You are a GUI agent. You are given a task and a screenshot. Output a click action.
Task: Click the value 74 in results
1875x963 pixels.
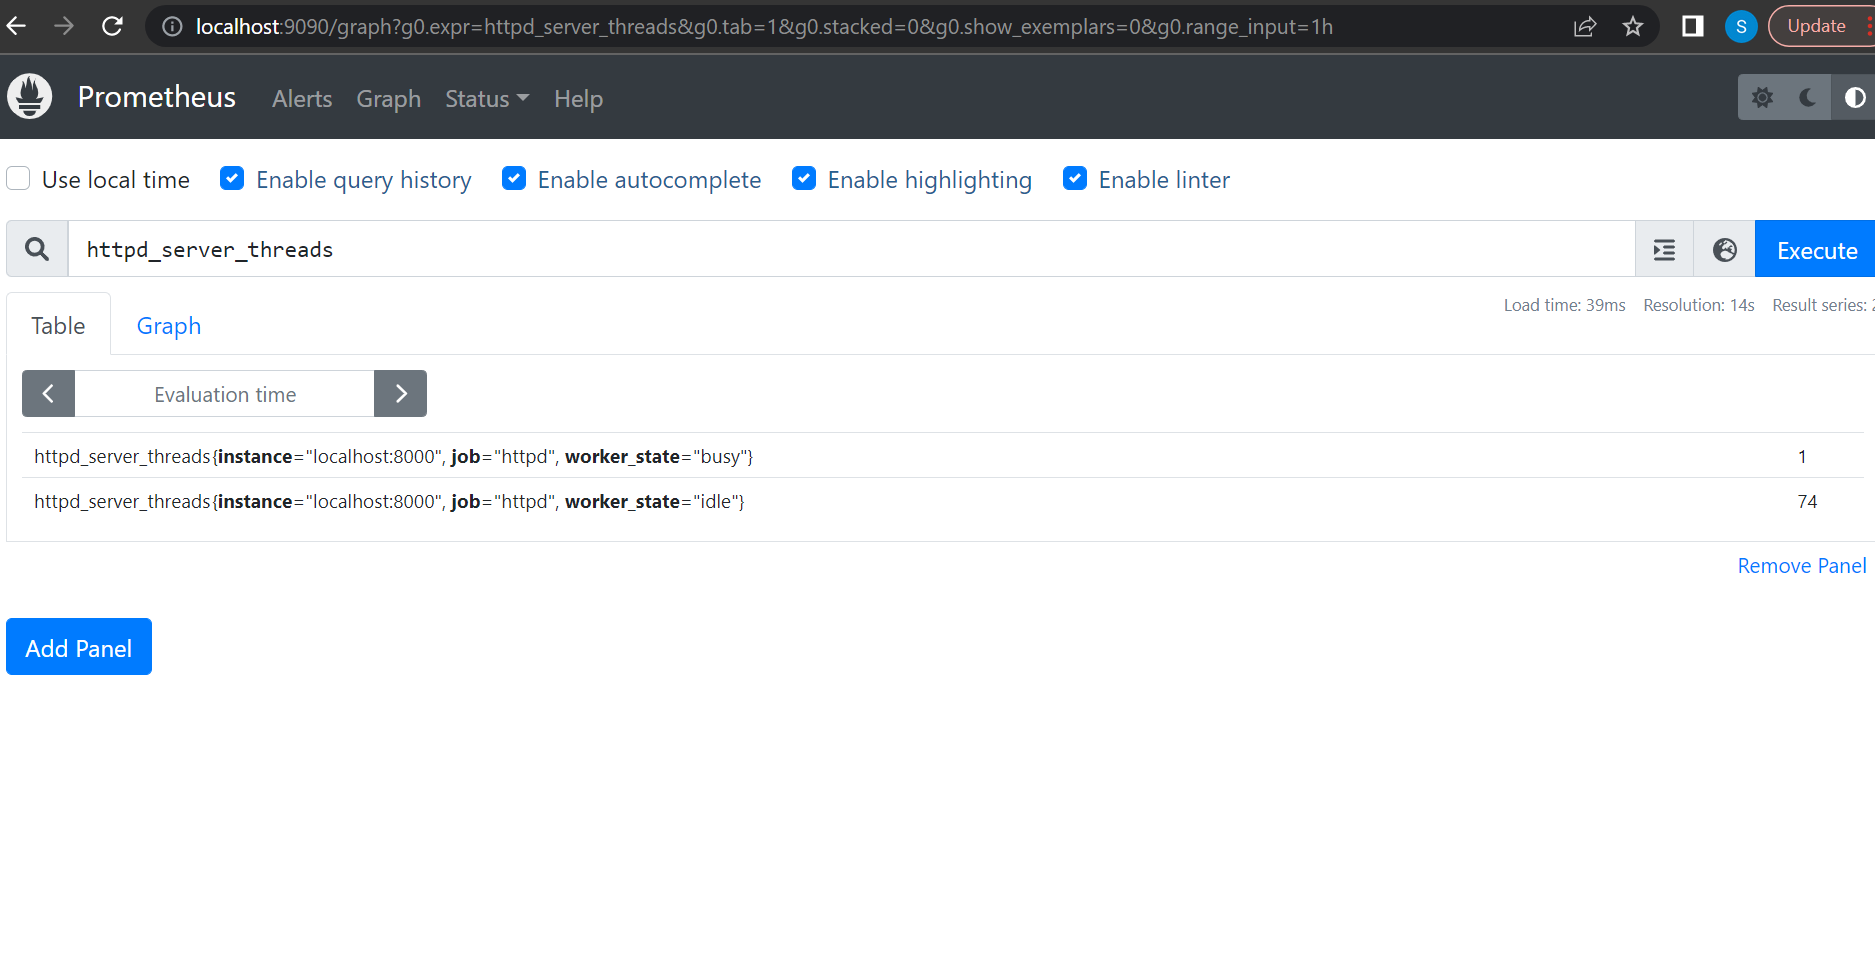coord(1807,502)
